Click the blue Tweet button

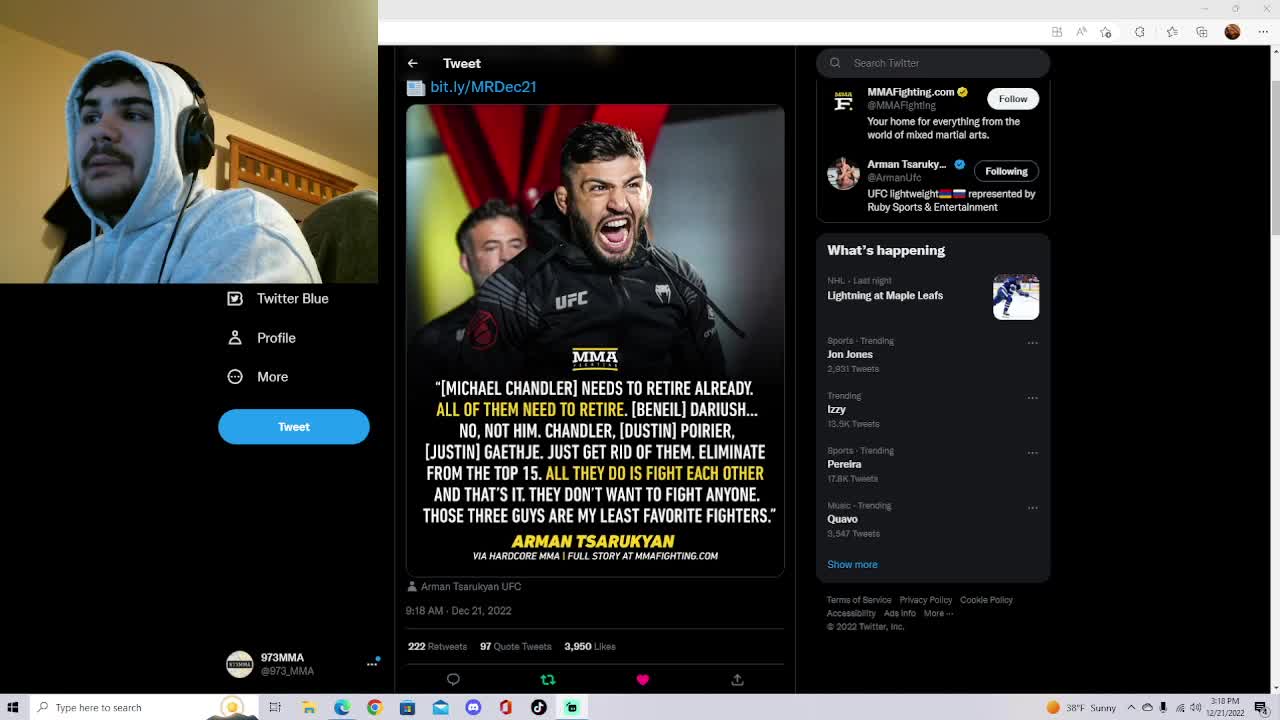[294, 427]
